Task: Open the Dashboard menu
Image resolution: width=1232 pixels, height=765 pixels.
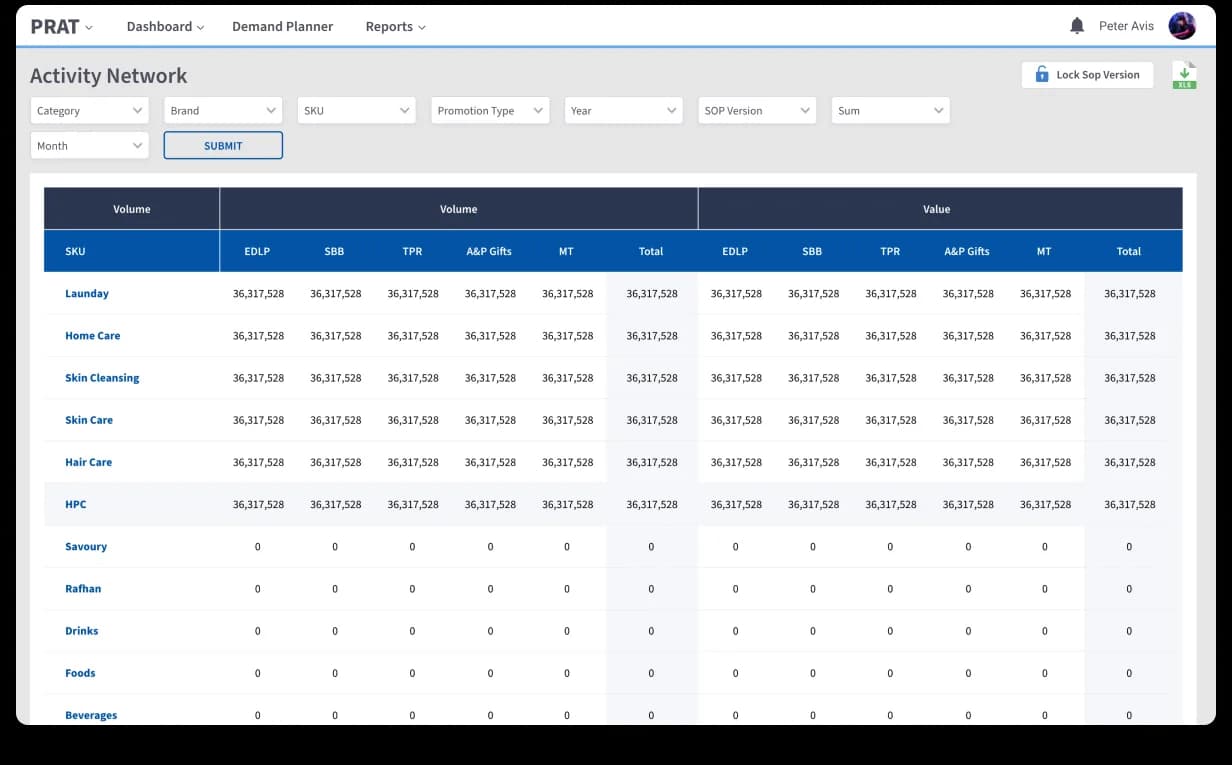Action: (x=165, y=27)
